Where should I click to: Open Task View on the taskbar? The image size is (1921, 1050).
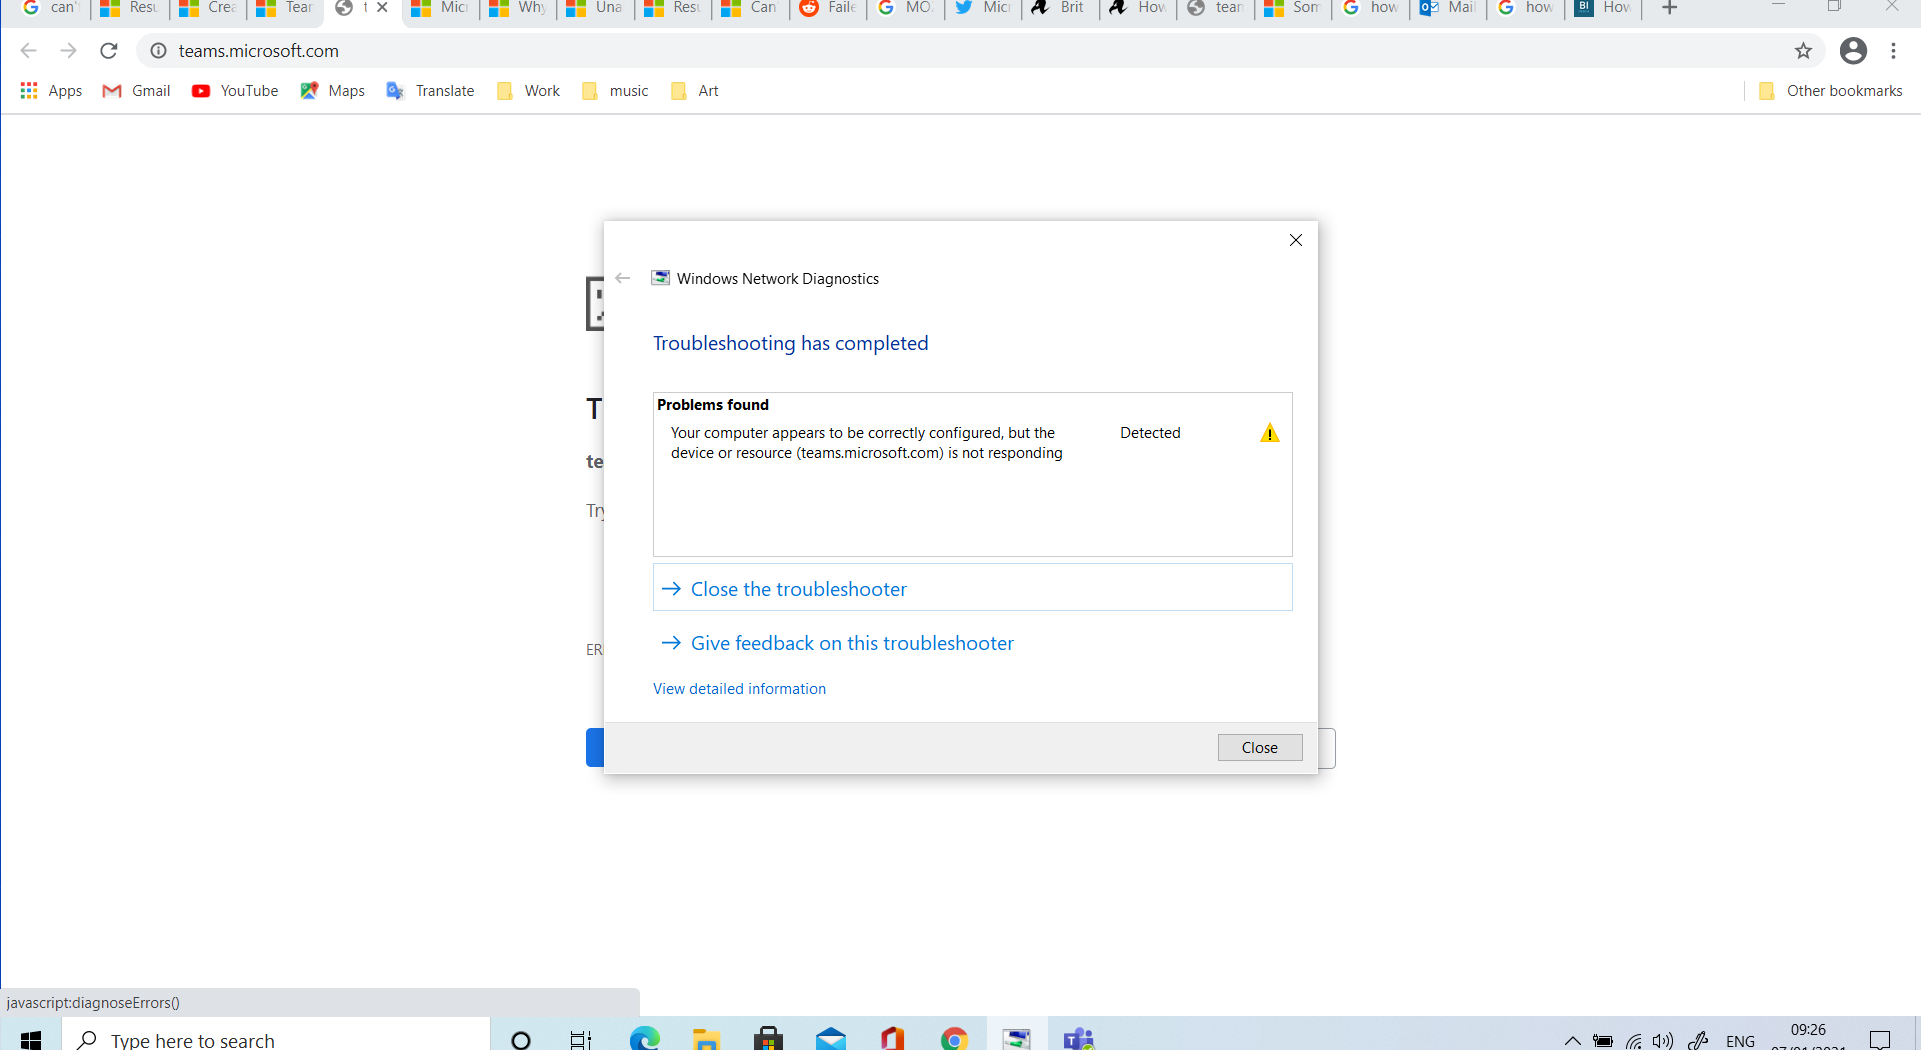pos(581,1040)
